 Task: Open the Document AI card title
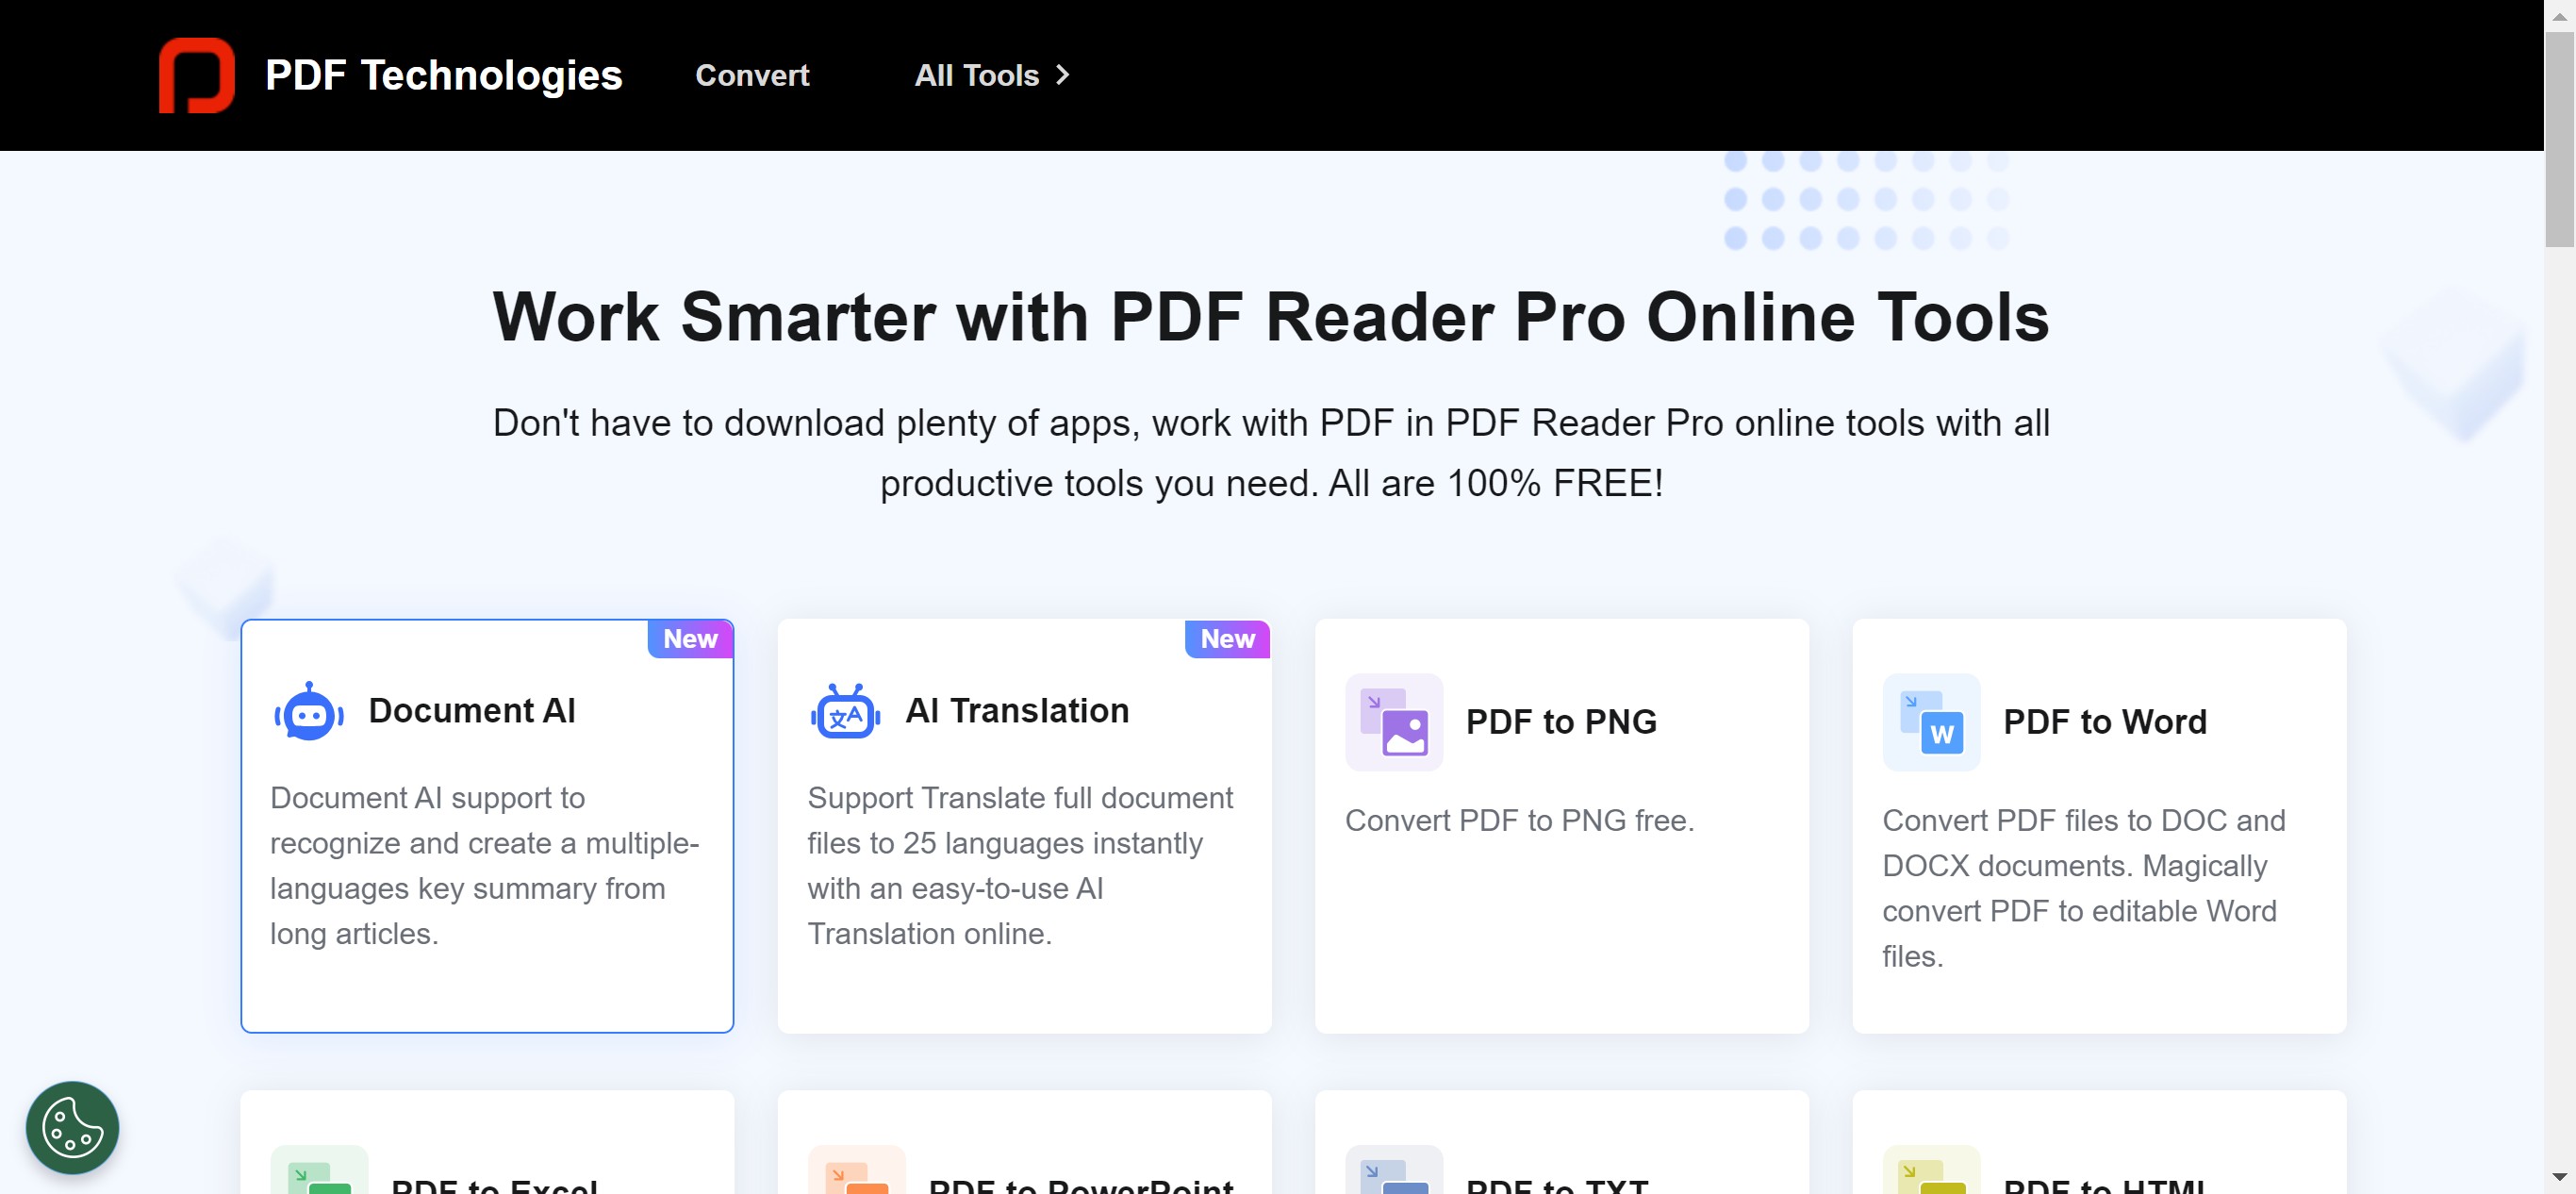[x=472, y=710]
